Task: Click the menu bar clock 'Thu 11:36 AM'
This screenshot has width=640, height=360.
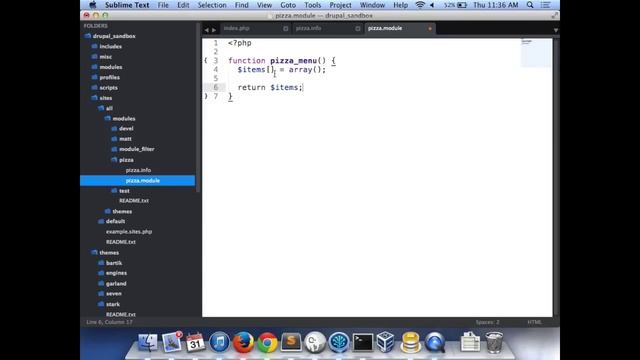Action: click(496, 5)
